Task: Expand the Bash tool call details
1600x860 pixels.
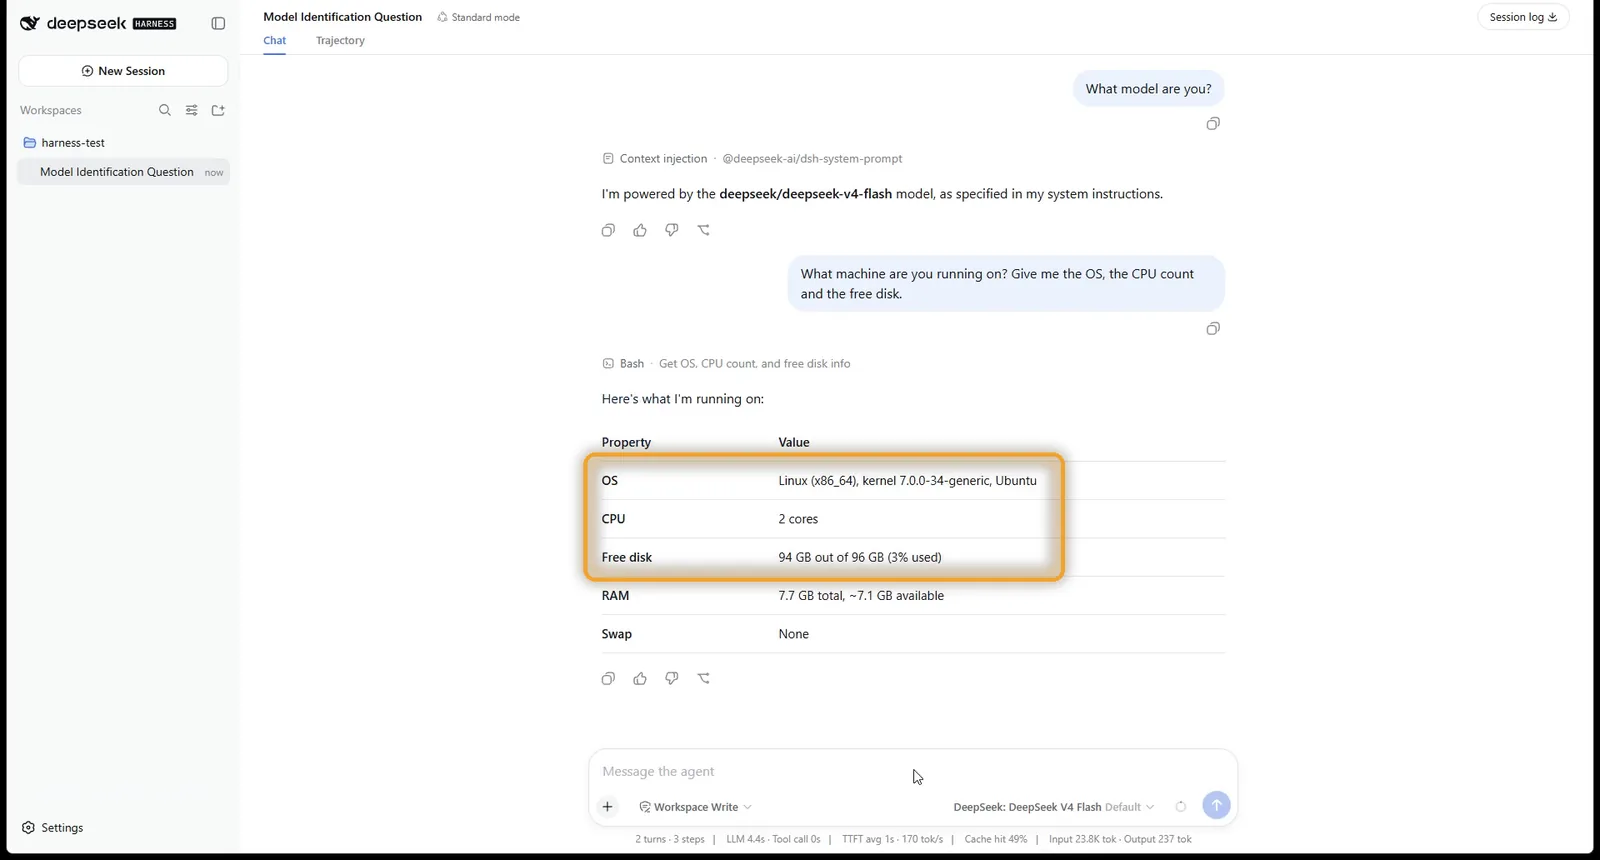Action: click(726, 364)
